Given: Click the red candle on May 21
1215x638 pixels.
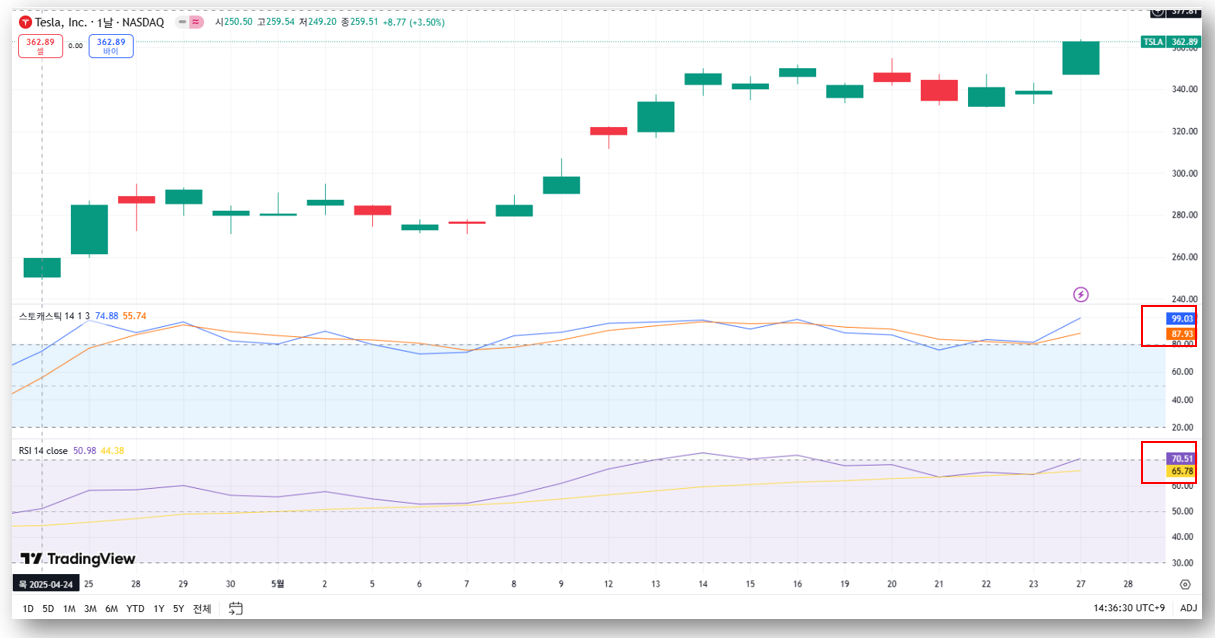Looking at the screenshot, I should click(939, 90).
